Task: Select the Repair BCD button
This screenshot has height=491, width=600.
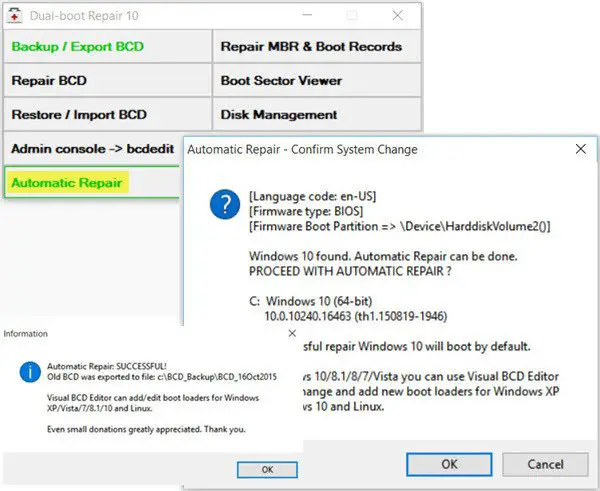Action: pyautogui.click(x=108, y=80)
